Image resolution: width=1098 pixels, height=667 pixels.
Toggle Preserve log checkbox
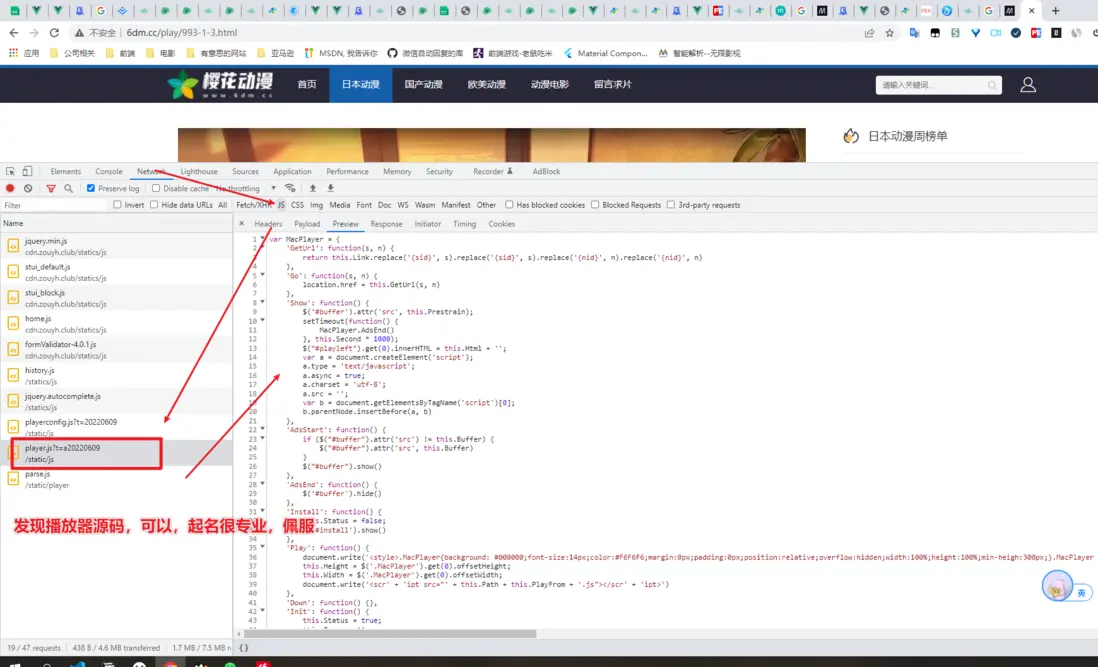(x=91, y=188)
